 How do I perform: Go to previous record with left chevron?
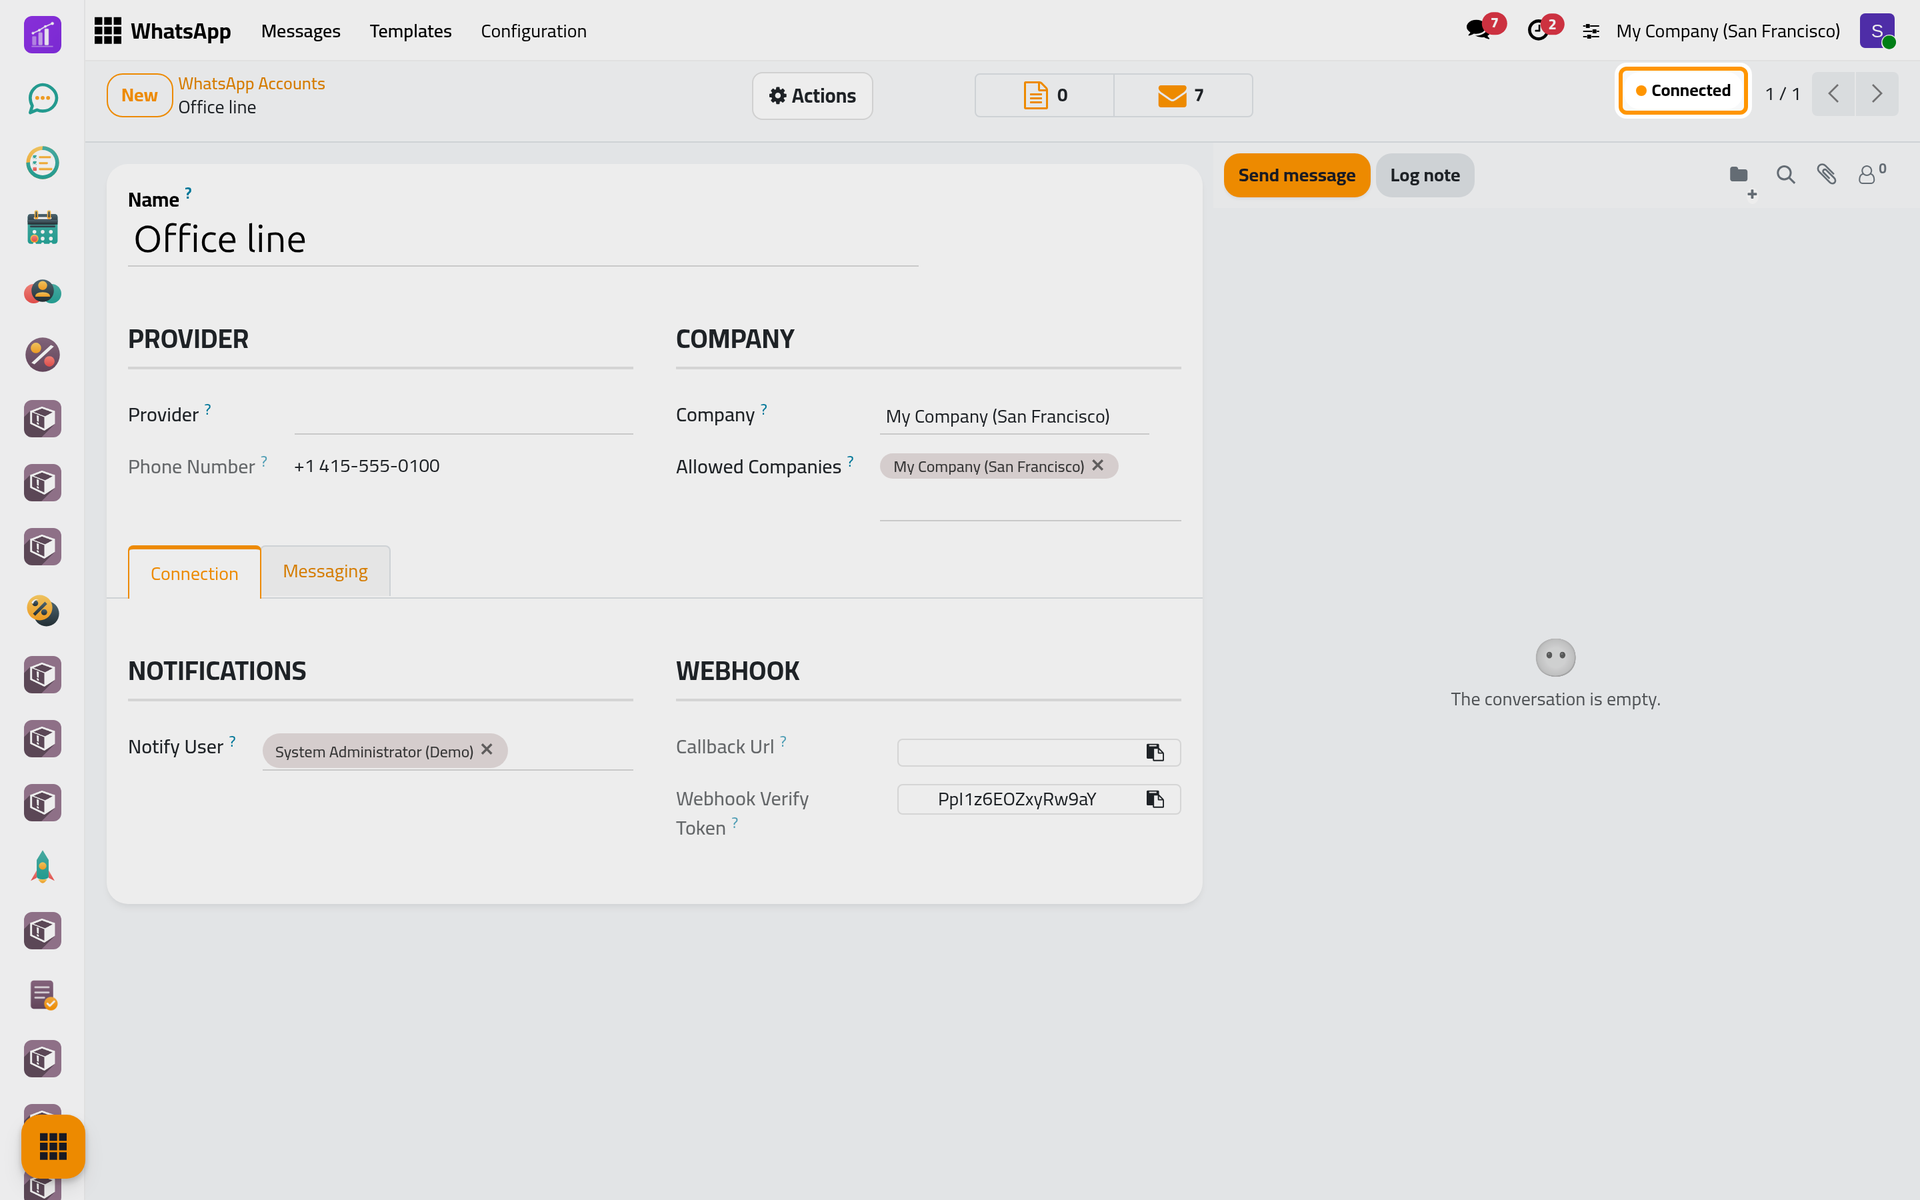point(1833,94)
